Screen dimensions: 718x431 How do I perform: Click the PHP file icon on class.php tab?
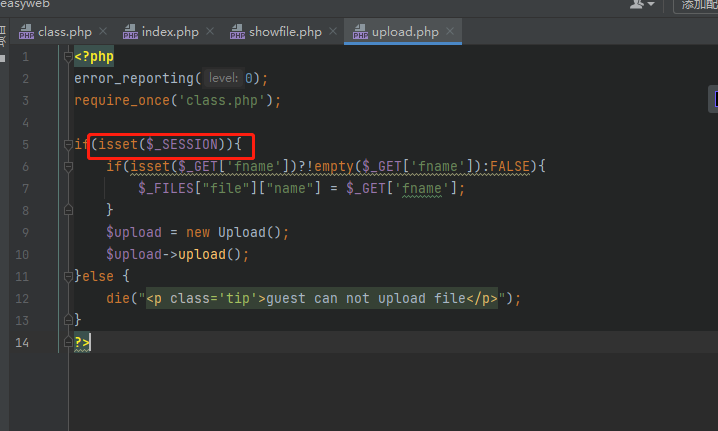pyautogui.click(x=26, y=32)
